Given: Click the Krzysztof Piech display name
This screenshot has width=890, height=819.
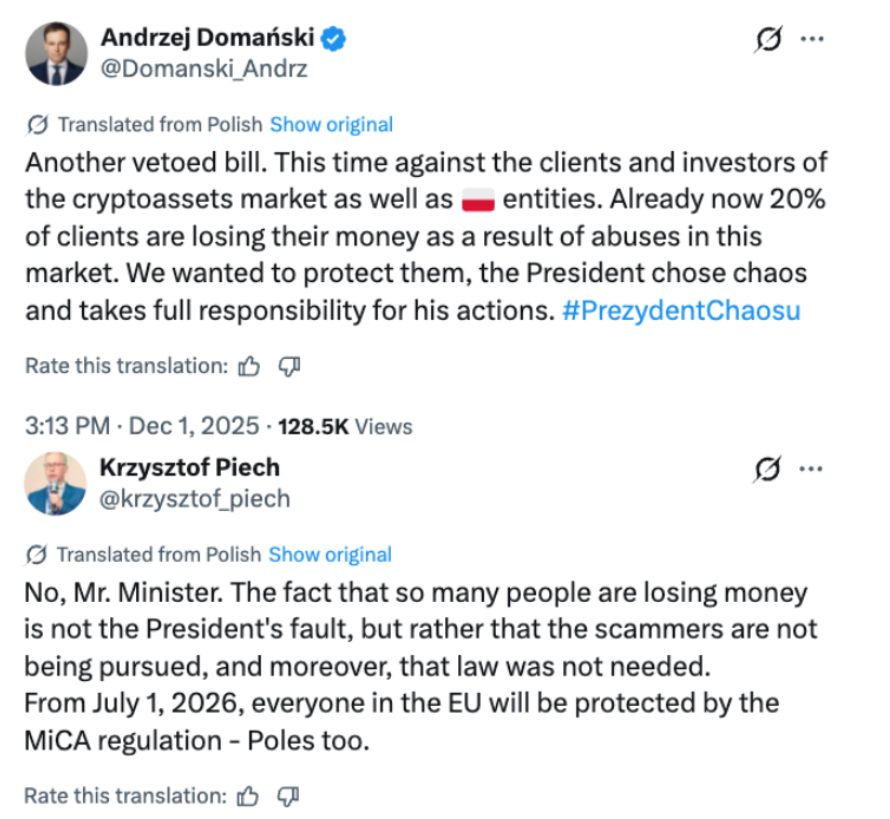Looking at the screenshot, I should click(x=190, y=467).
